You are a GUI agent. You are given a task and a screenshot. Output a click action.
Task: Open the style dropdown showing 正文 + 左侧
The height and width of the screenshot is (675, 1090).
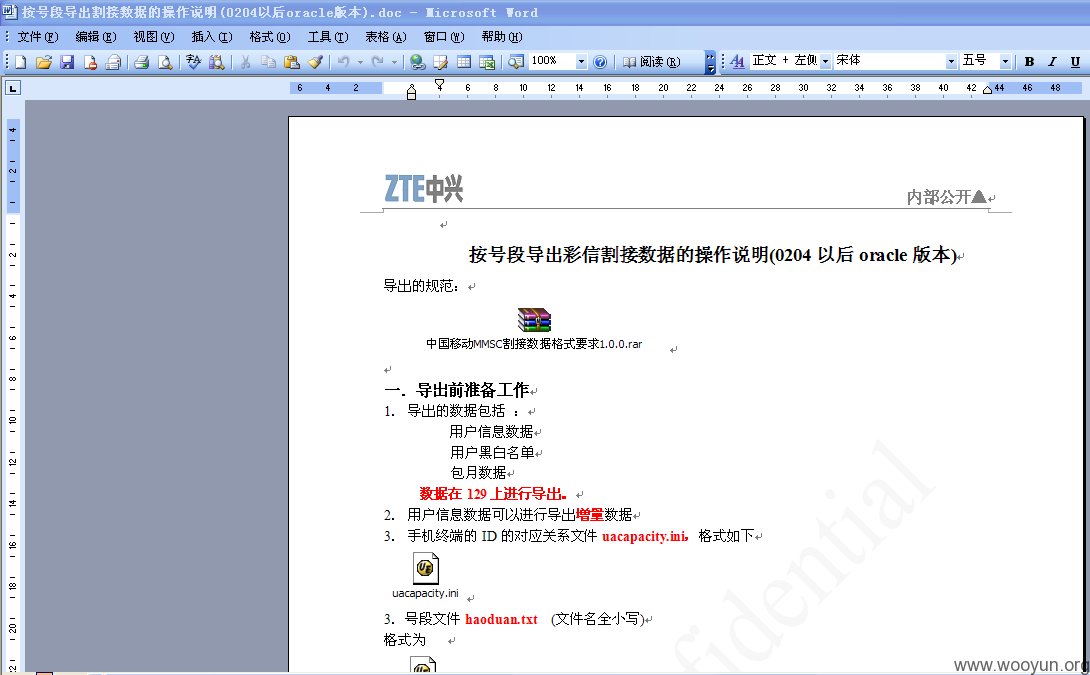coord(825,62)
